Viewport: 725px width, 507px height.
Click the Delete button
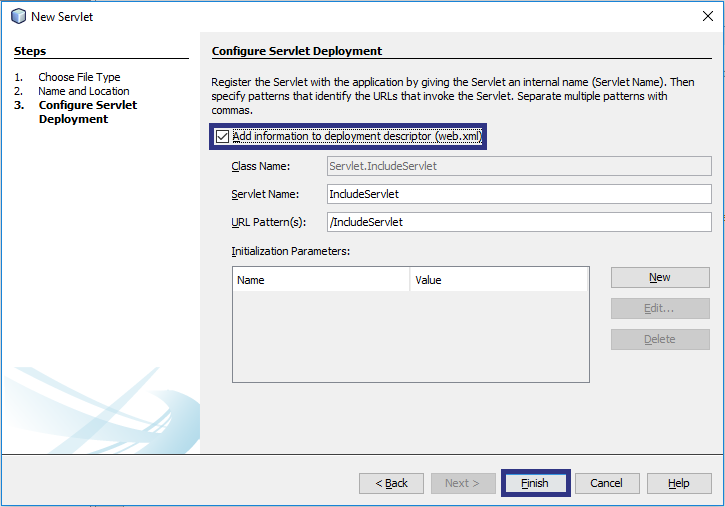pyautogui.click(x=659, y=339)
